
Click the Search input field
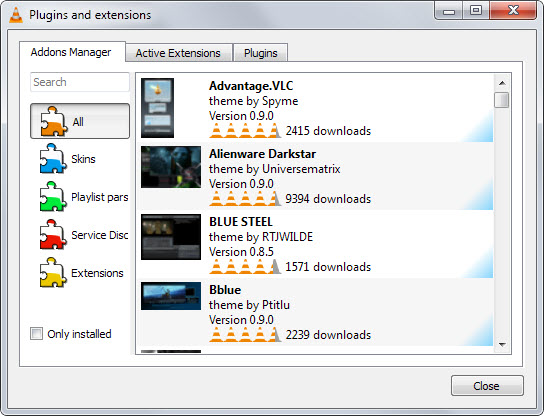pos(80,82)
